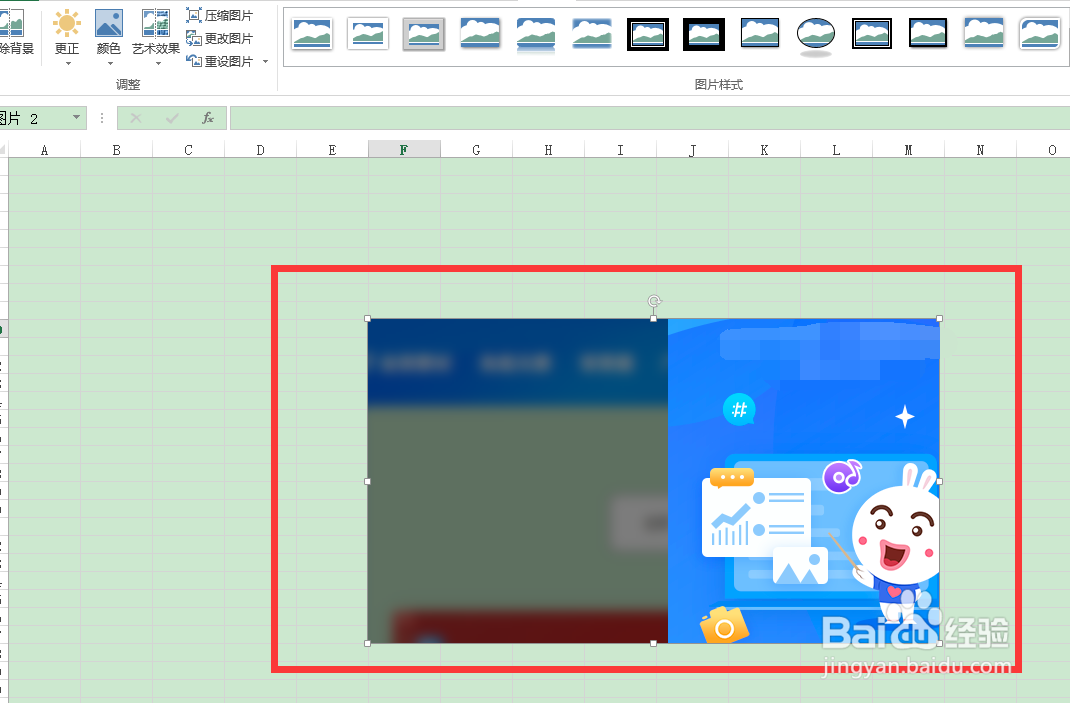
Task: Click the picture's rotation handle
Action: coord(654,301)
